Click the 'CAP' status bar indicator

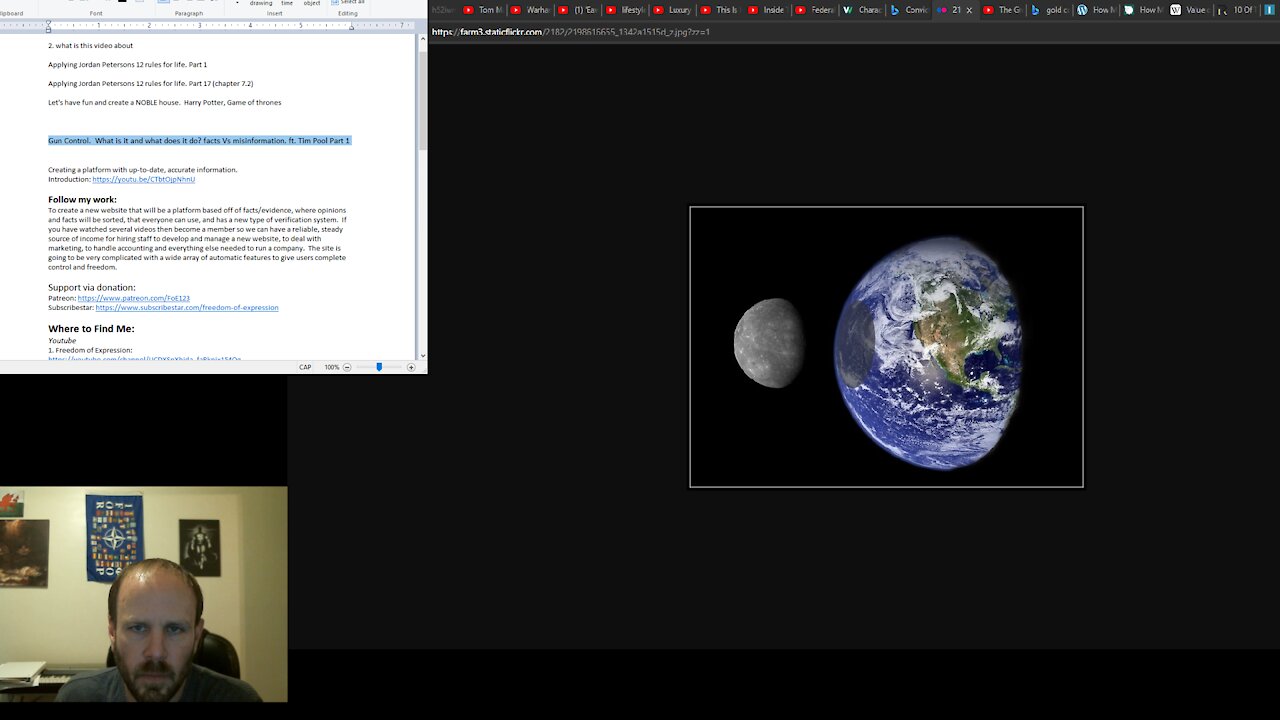(x=305, y=367)
